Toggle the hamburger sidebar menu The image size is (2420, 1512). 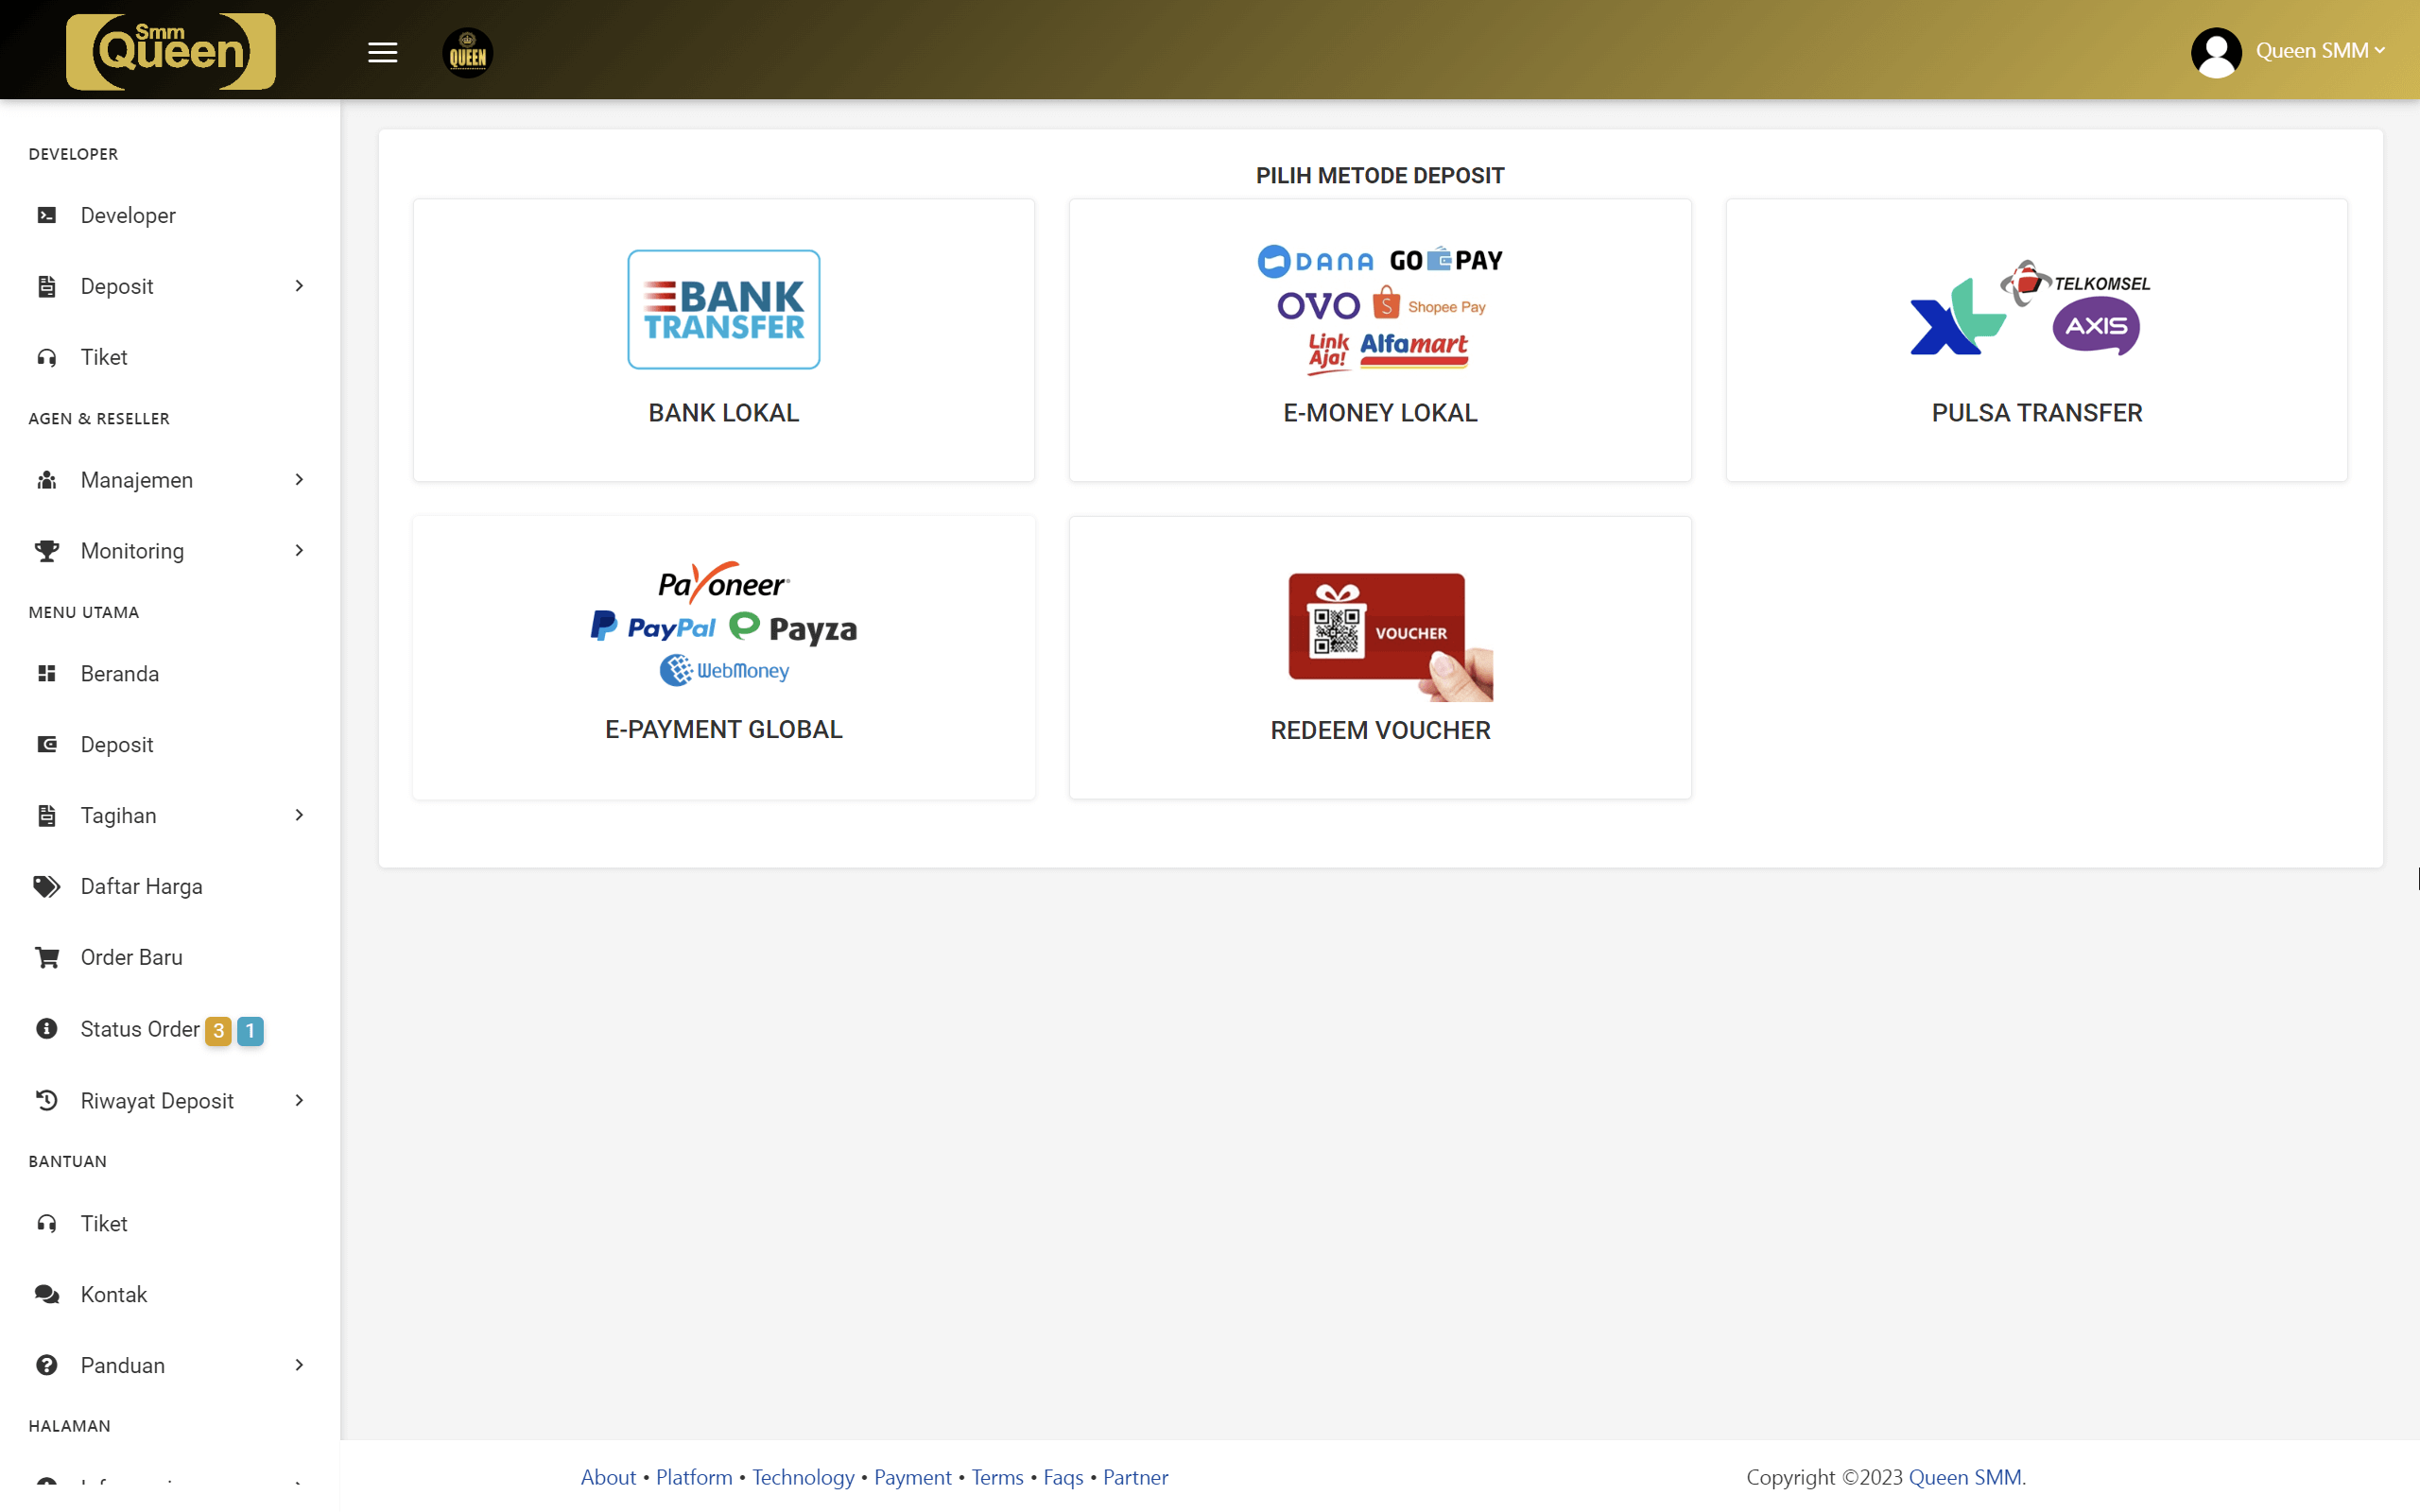tap(382, 52)
